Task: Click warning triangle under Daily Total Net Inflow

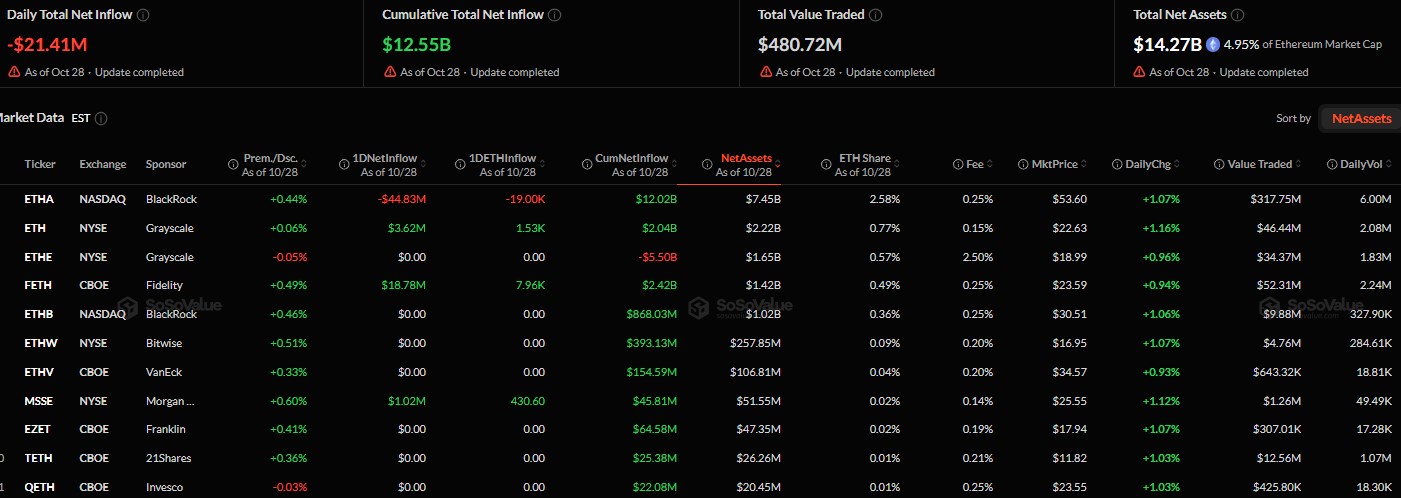Action: click(14, 72)
